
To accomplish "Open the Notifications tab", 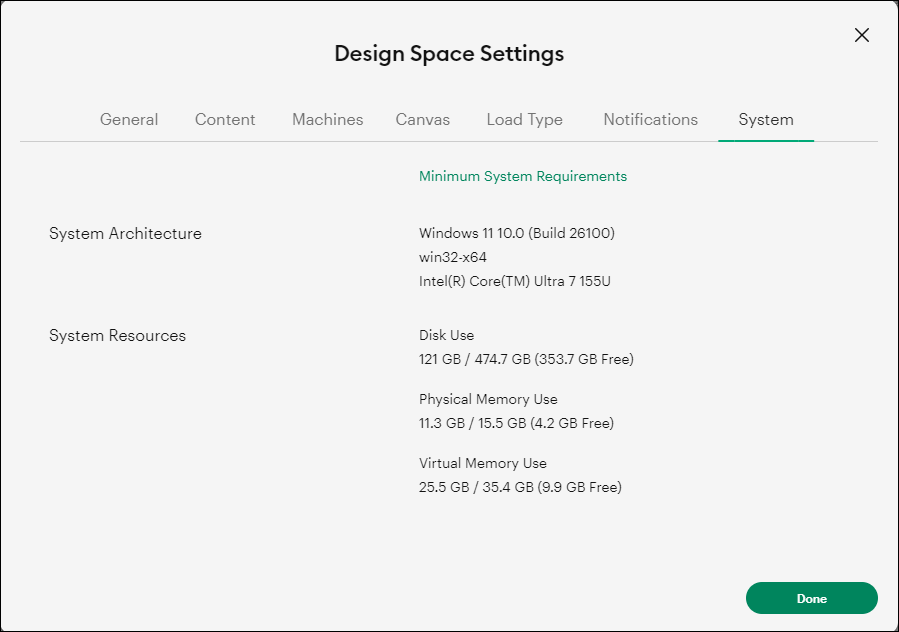I will (x=650, y=119).
